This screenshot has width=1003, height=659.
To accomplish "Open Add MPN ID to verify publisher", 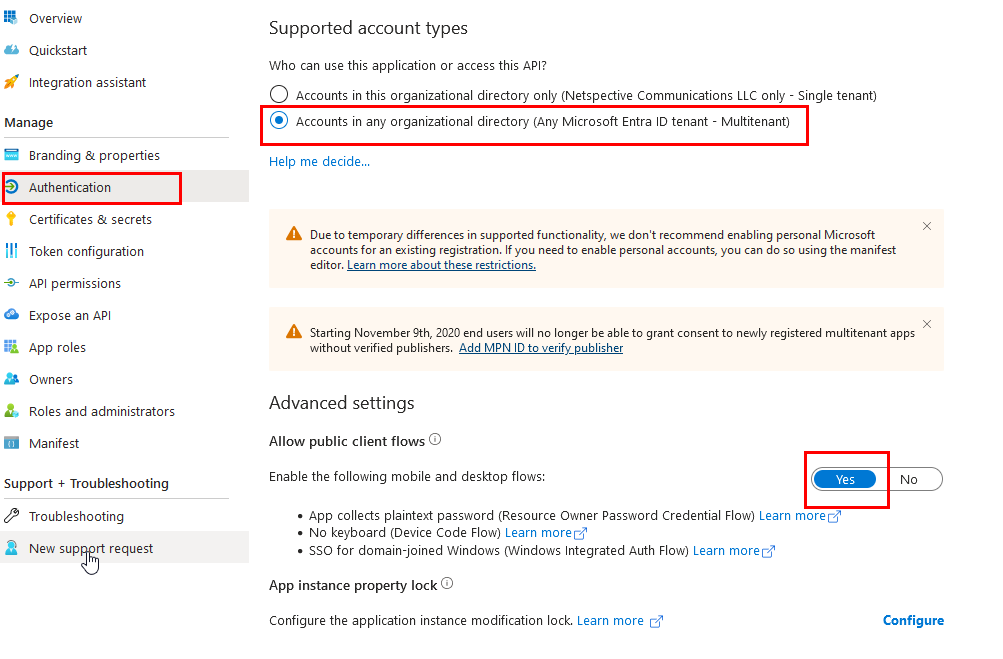I will pos(540,347).
